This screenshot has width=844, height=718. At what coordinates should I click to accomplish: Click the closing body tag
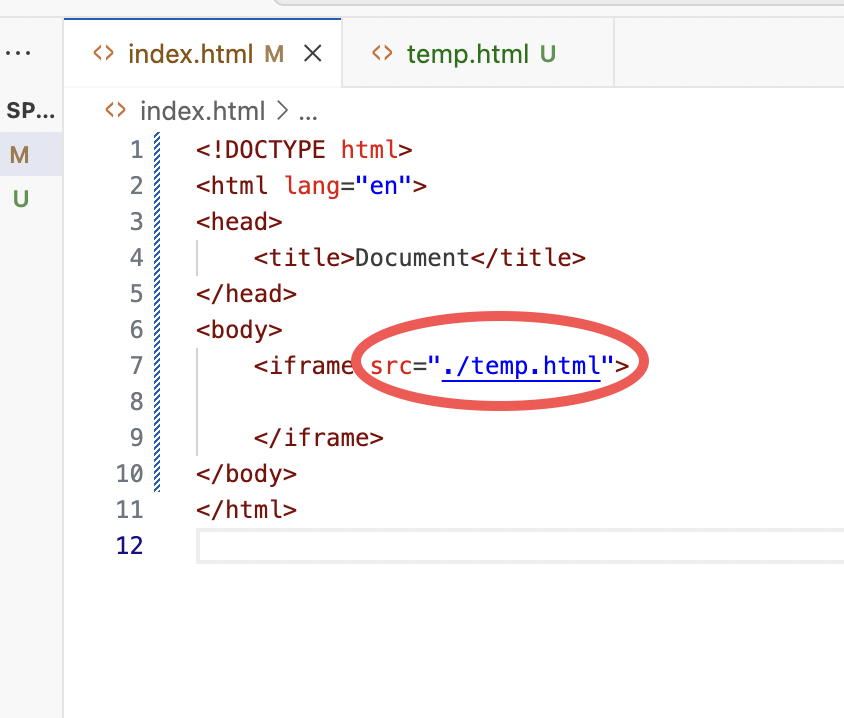point(247,474)
